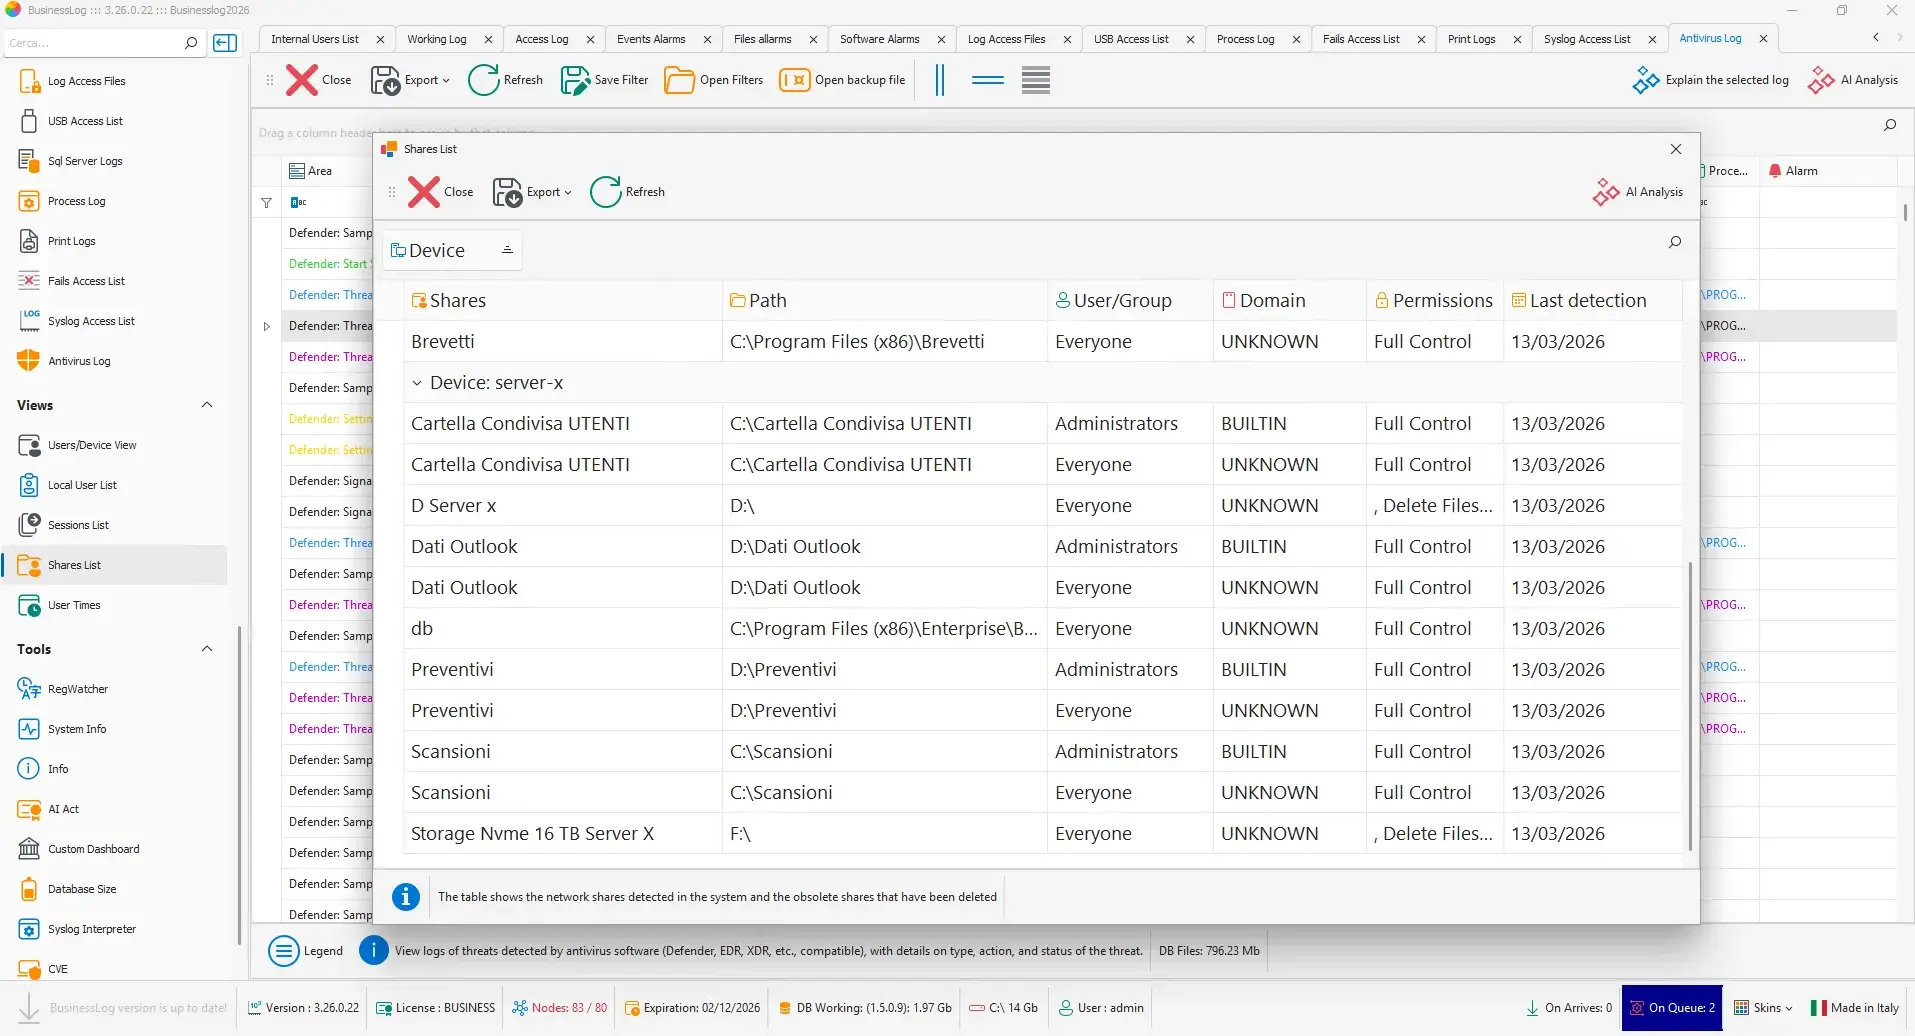Click AI Analysis in main toolbar

(1853, 80)
